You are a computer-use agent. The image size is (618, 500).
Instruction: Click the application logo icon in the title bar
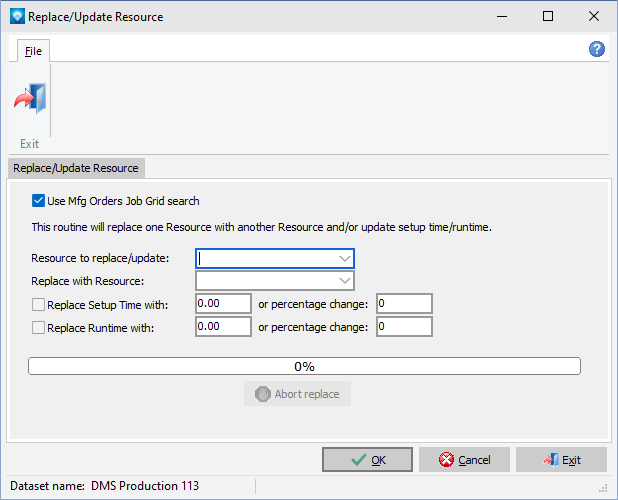pyautogui.click(x=17, y=17)
